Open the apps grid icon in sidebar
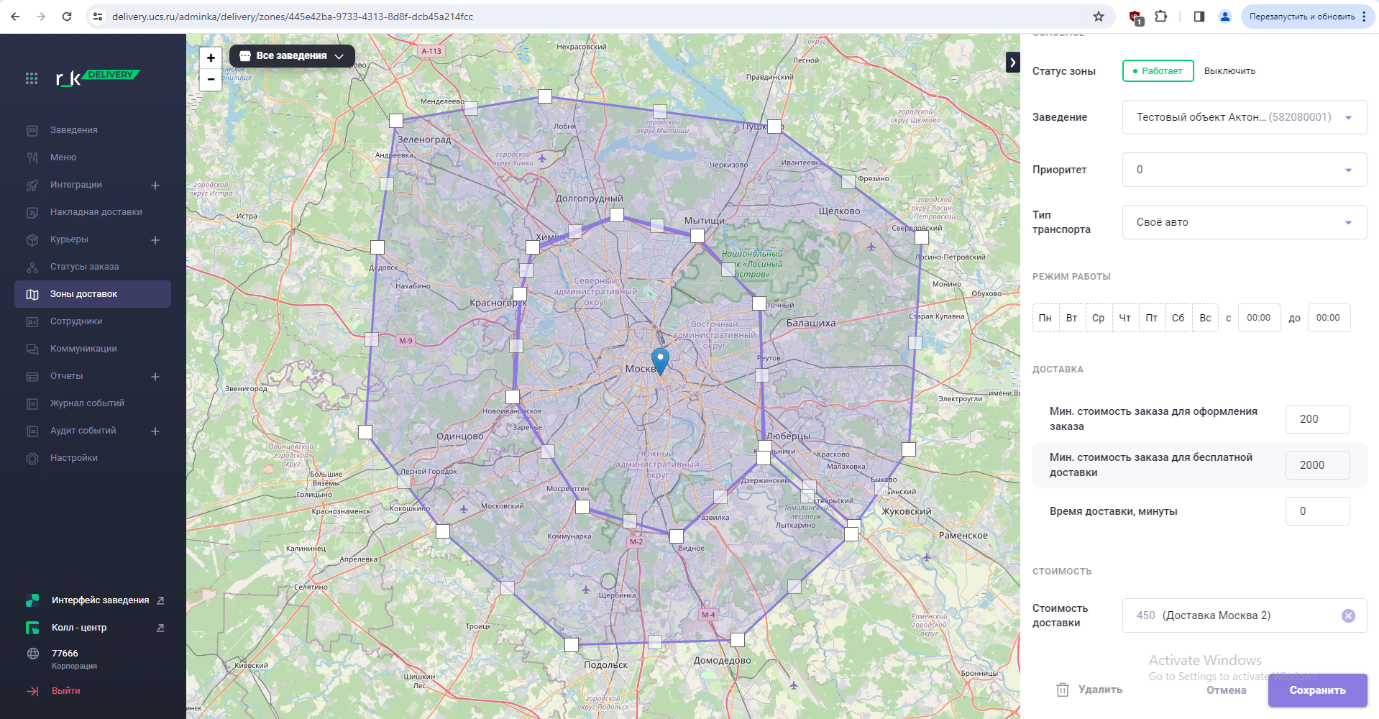The width and height of the screenshot is (1379, 719). [32, 78]
